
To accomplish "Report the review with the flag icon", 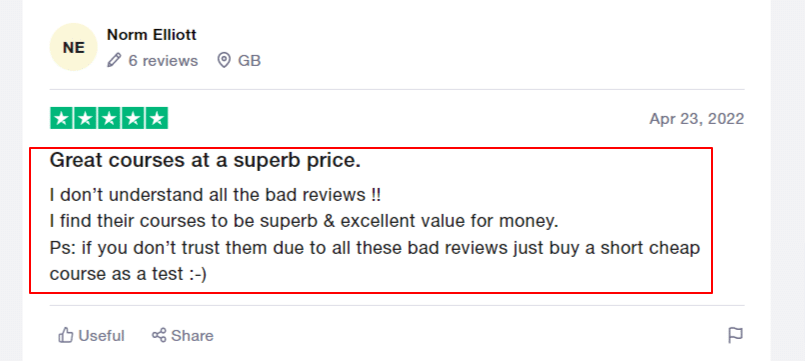I will [x=736, y=335].
